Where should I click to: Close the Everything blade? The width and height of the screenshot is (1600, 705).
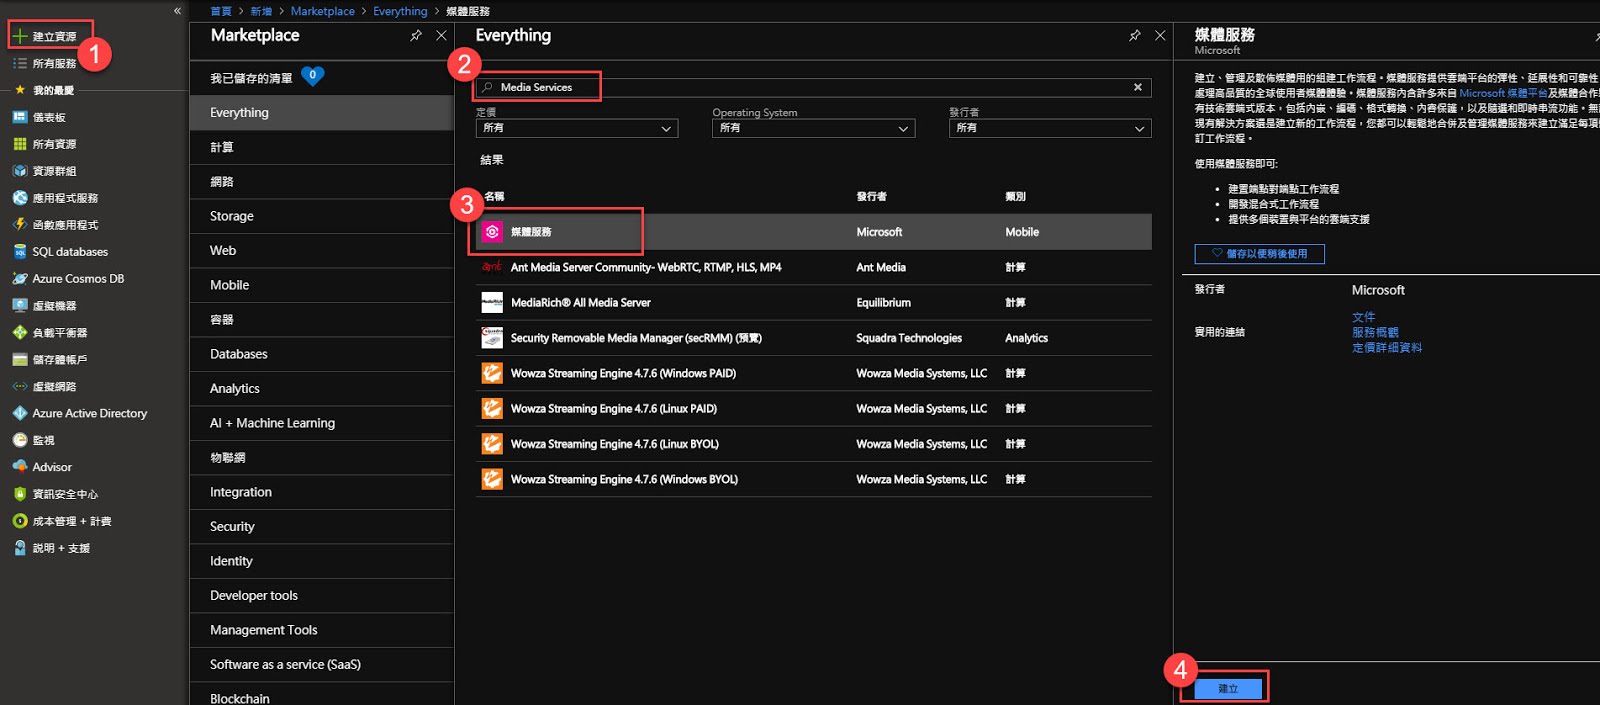[1160, 35]
